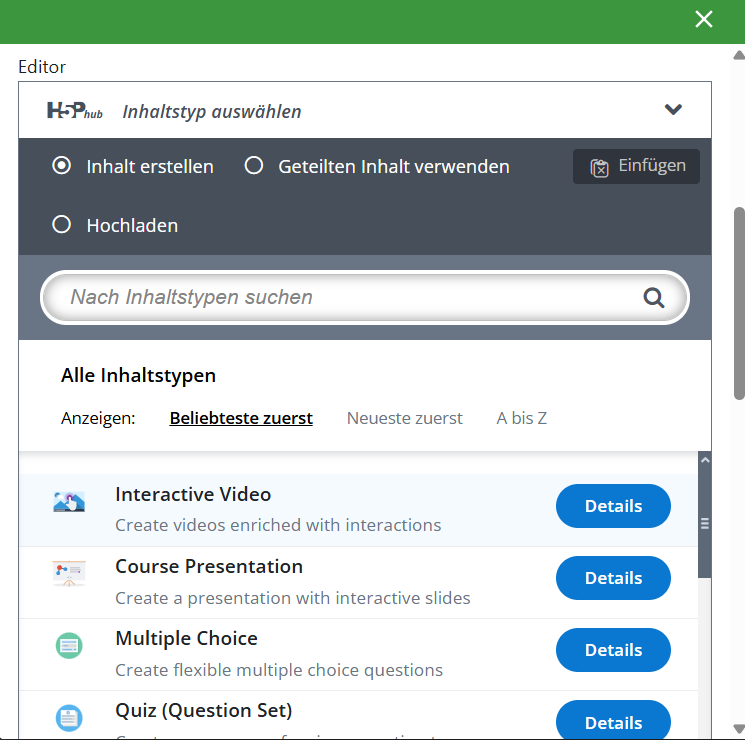This screenshot has height=740, width=745.
Task: Collapse the Inhaltstyp auswählen panel chevron
Action: coord(673,110)
